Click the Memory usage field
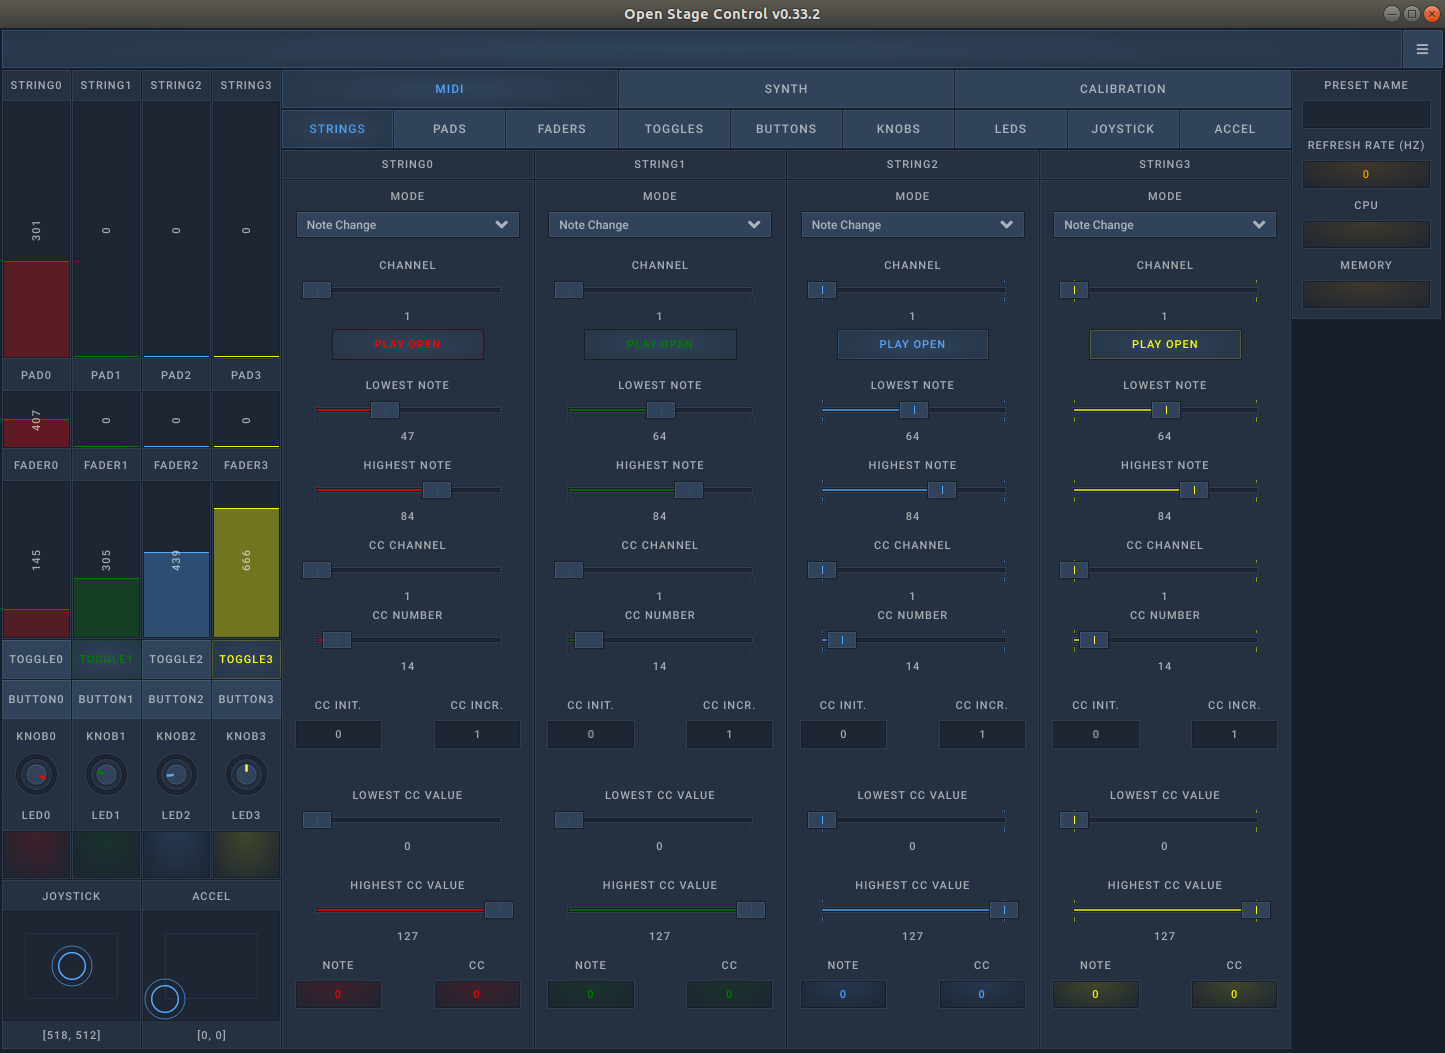This screenshot has width=1445, height=1053. click(1366, 294)
